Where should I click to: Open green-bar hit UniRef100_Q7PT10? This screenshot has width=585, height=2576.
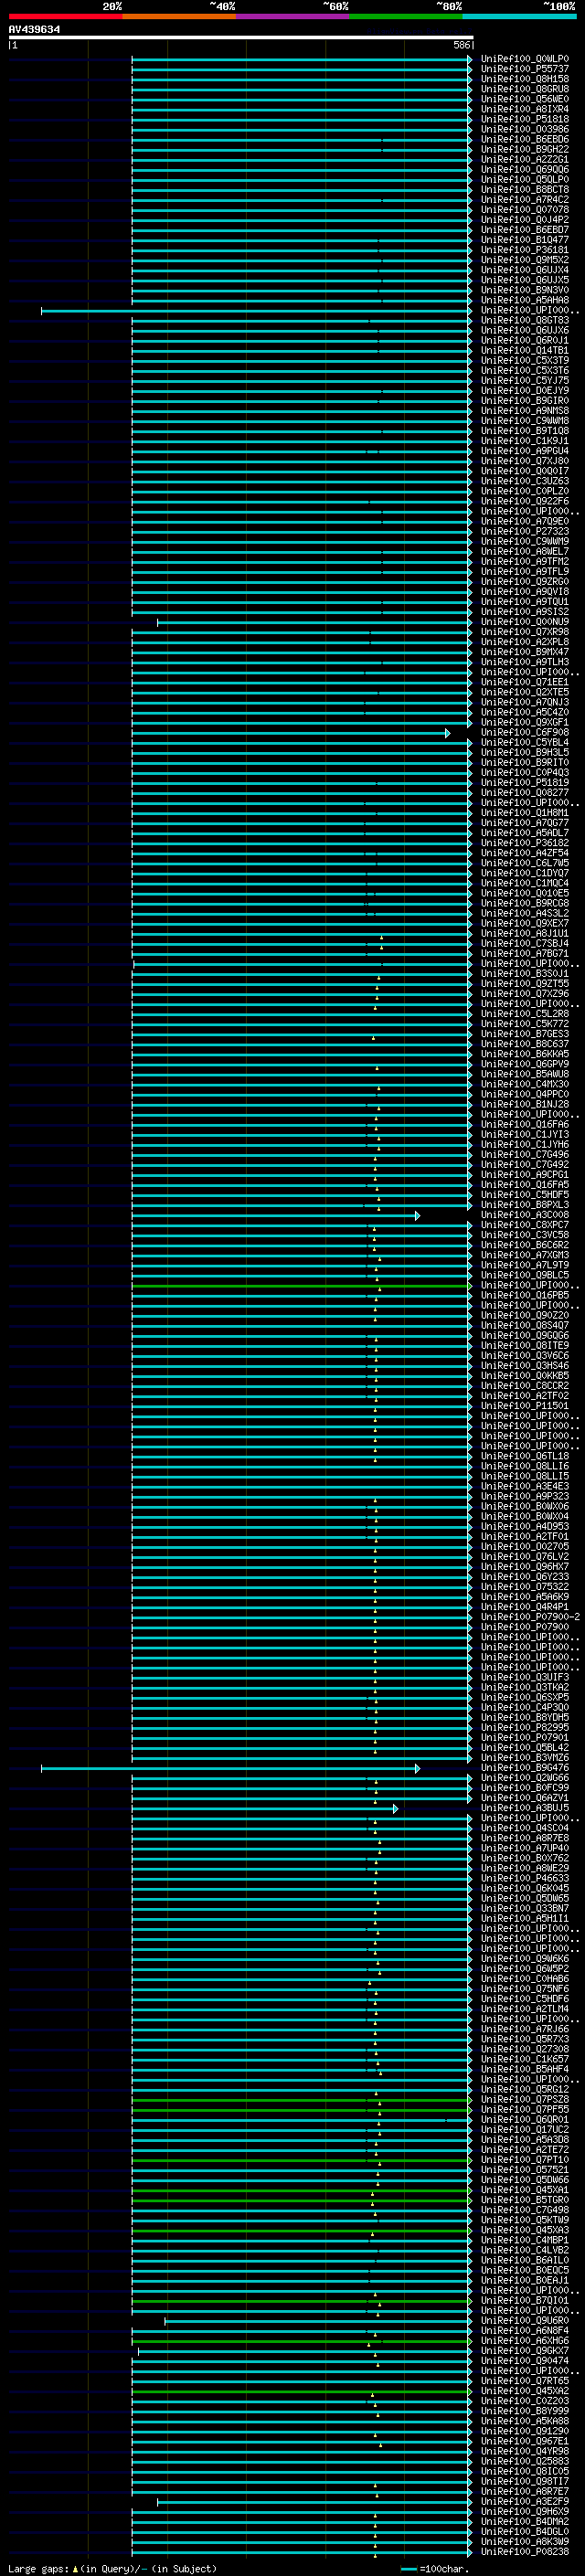[524, 2160]
